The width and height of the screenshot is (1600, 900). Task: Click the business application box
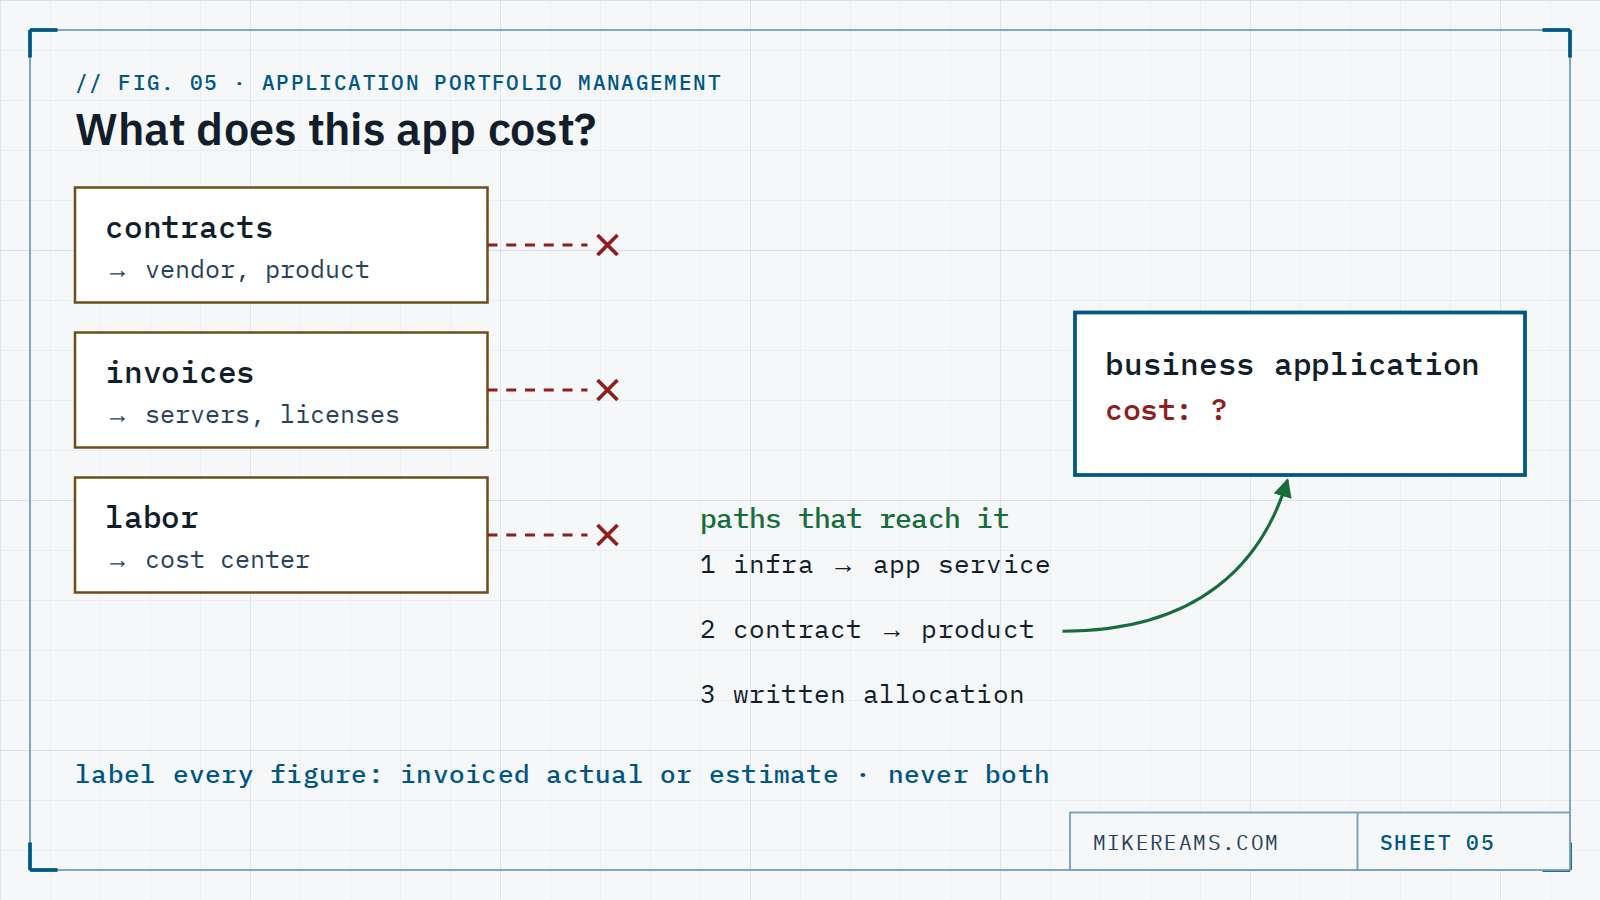coord(1300,394)
